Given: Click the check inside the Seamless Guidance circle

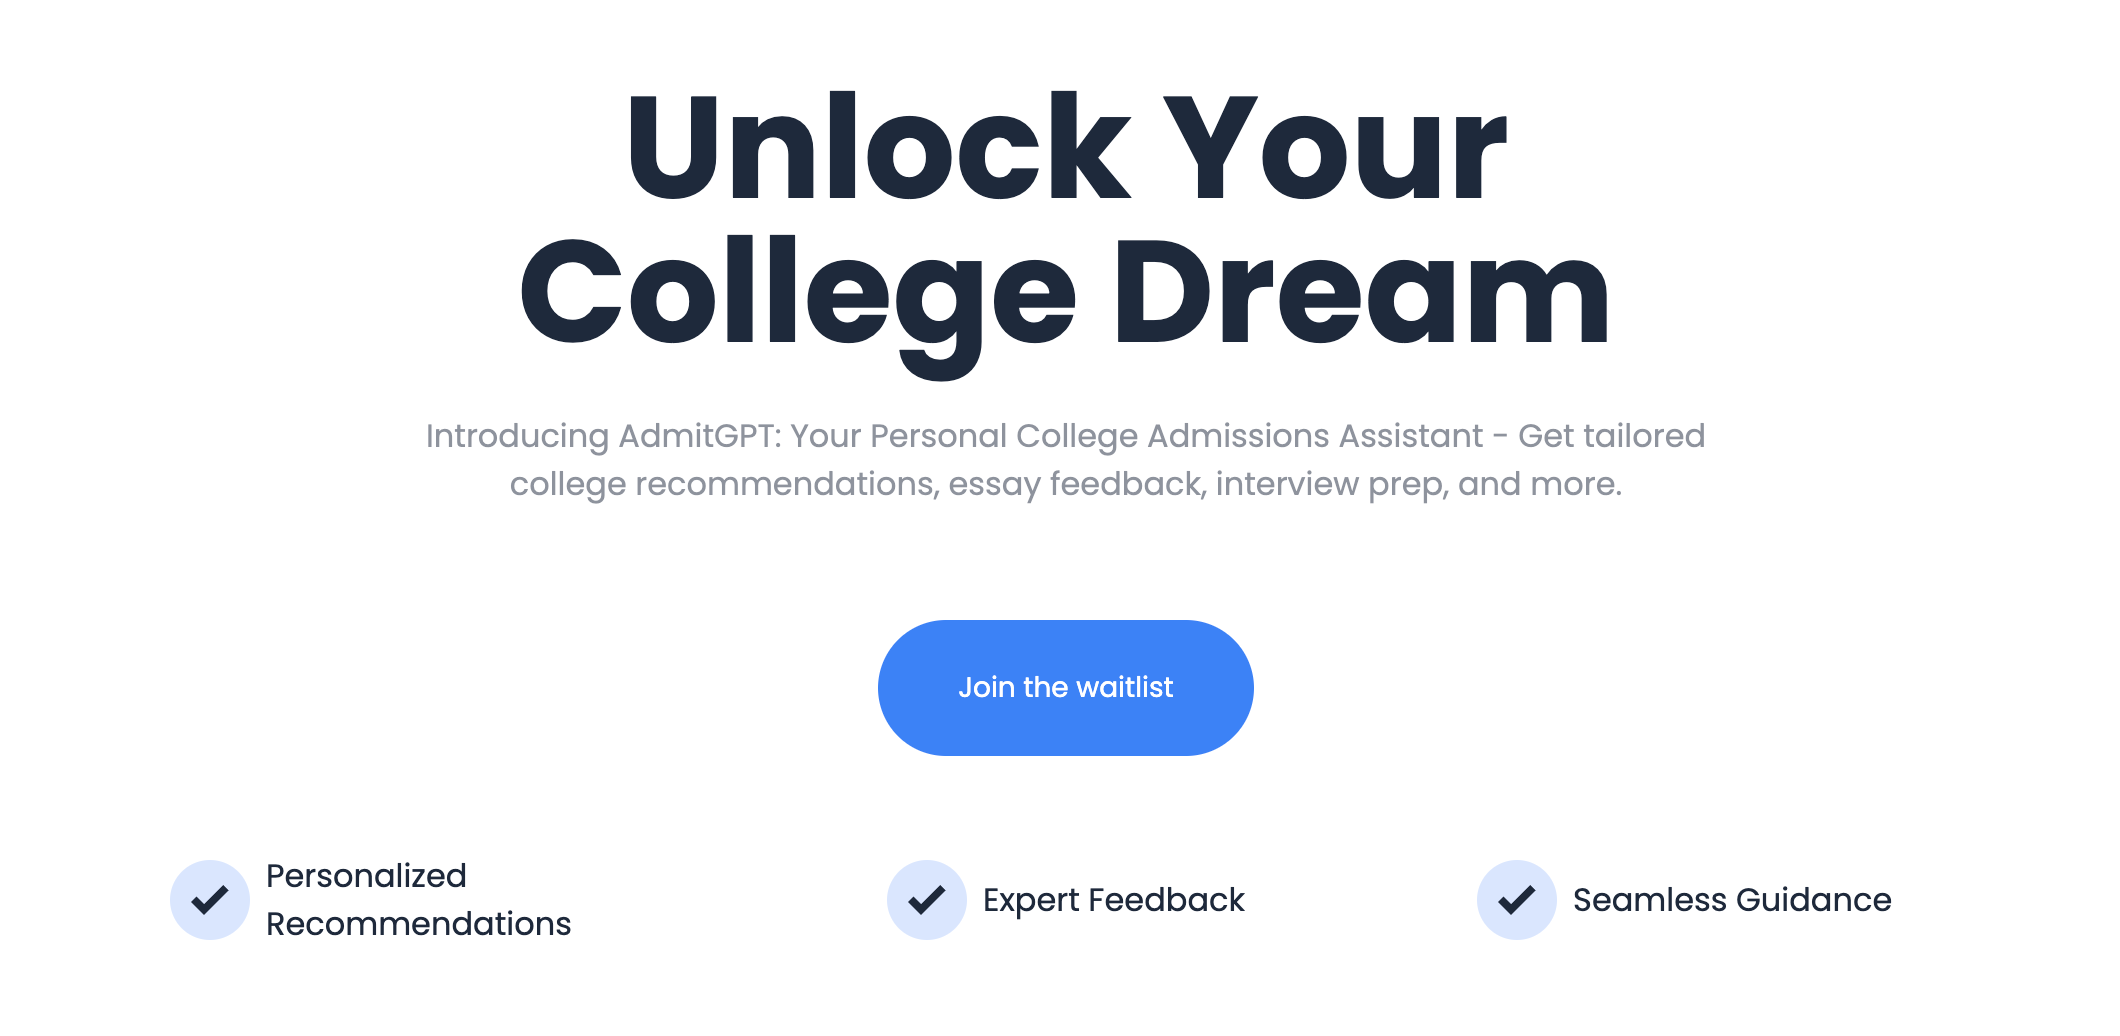Looking at the screenshot, I should [1516, 899].
